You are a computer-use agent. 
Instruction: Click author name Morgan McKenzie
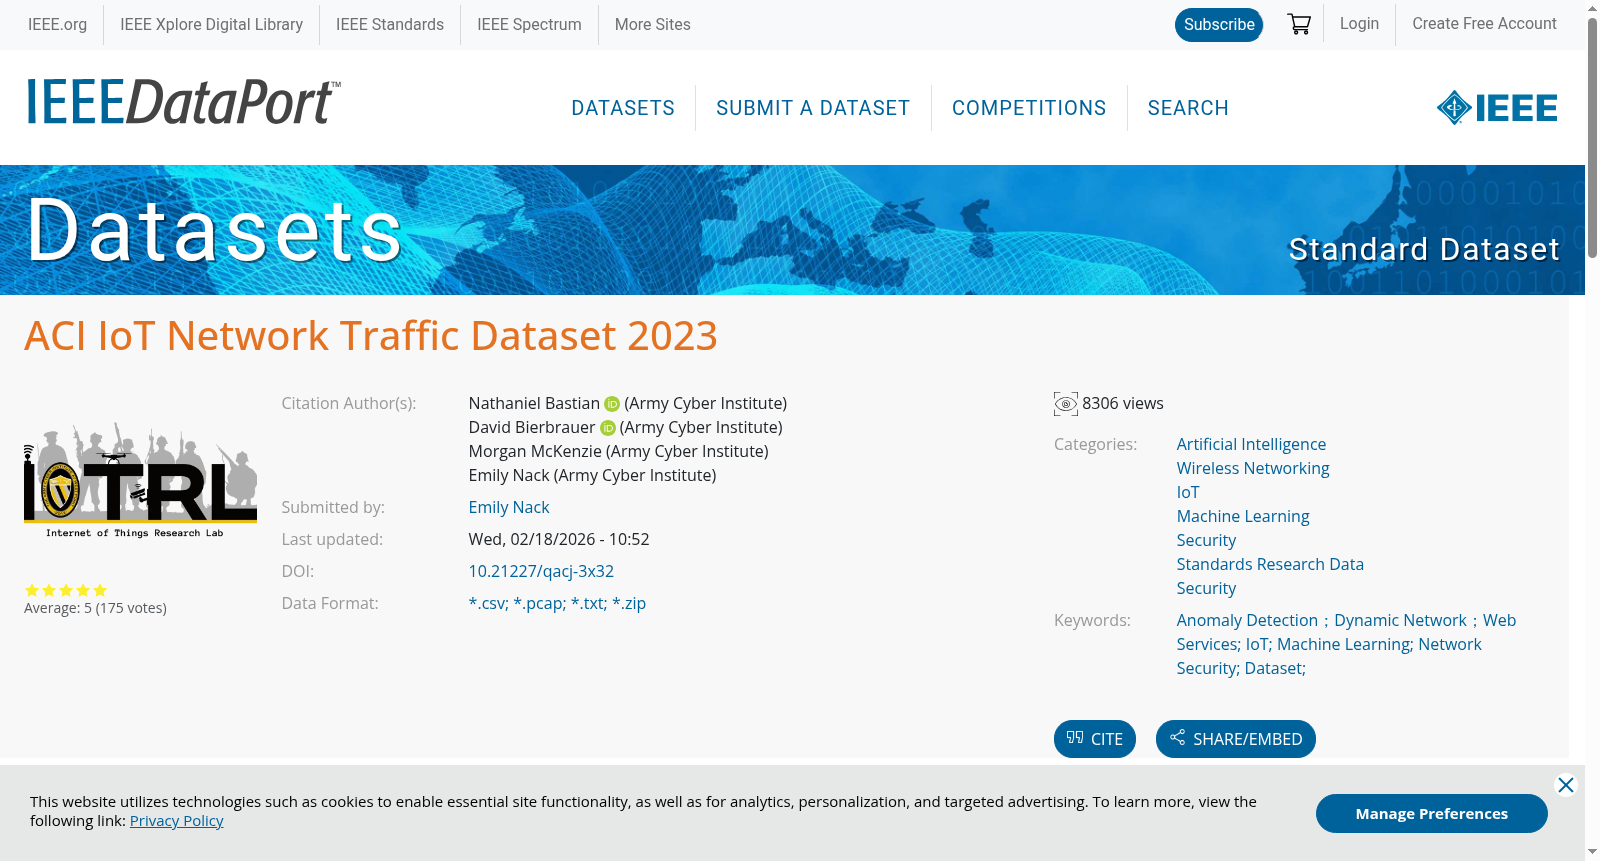click(x=535, y=452)
